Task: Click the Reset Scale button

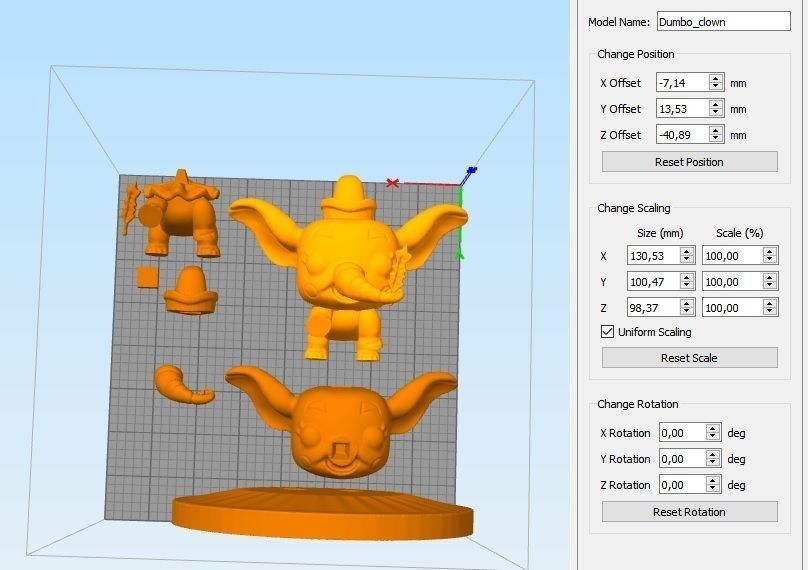Action: tap(689, 358)
